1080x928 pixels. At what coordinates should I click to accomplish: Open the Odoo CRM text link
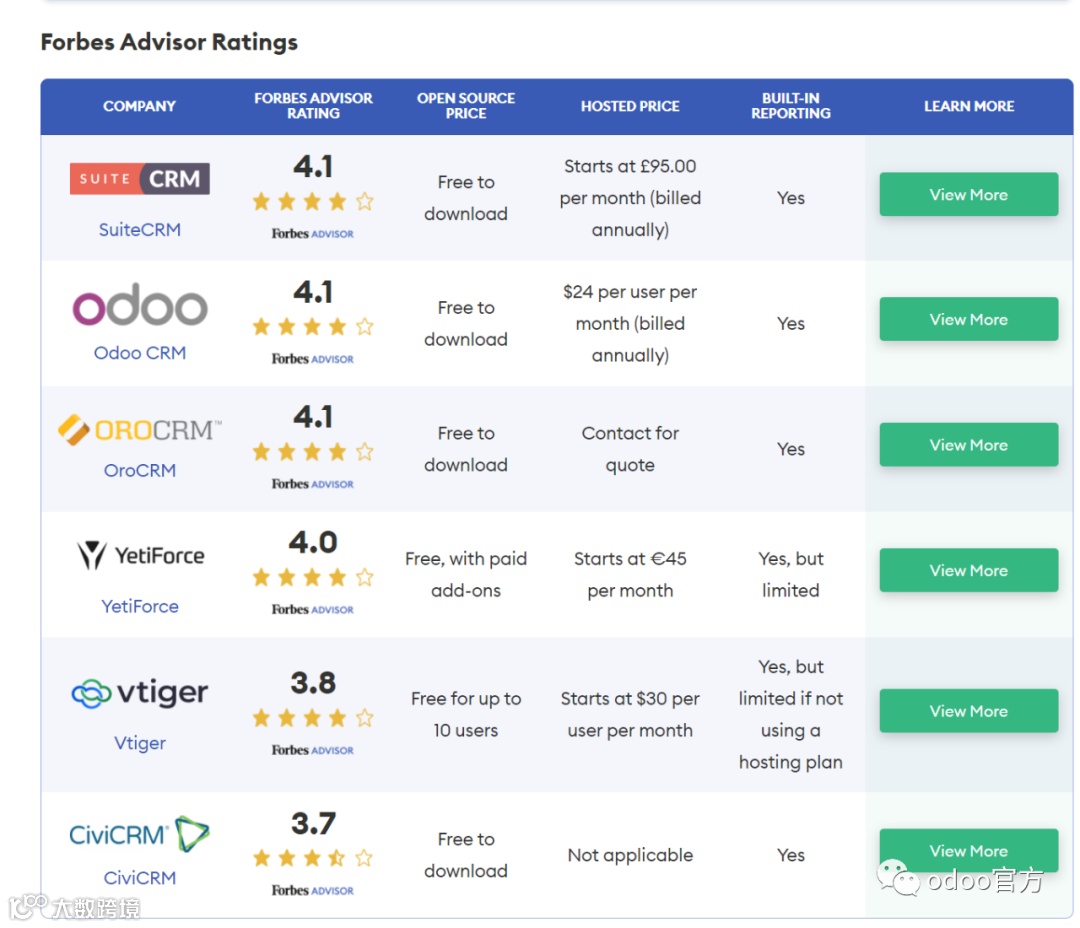139,353
